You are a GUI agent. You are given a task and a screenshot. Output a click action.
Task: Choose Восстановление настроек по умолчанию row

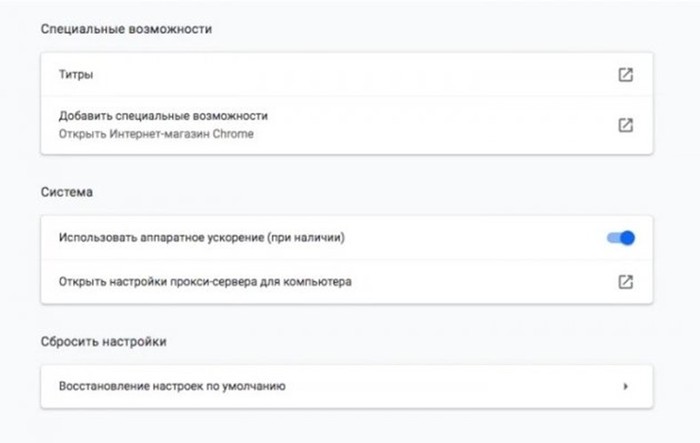347,386
